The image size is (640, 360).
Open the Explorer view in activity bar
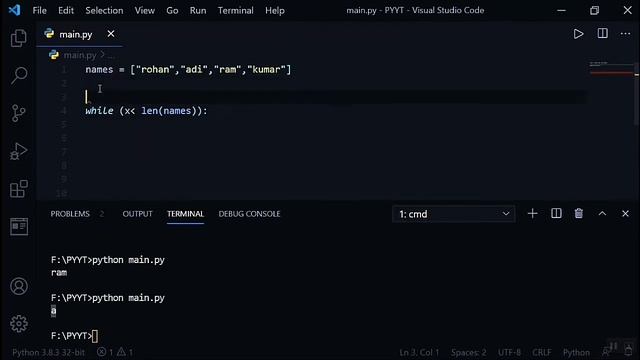[x=19, y=38]
